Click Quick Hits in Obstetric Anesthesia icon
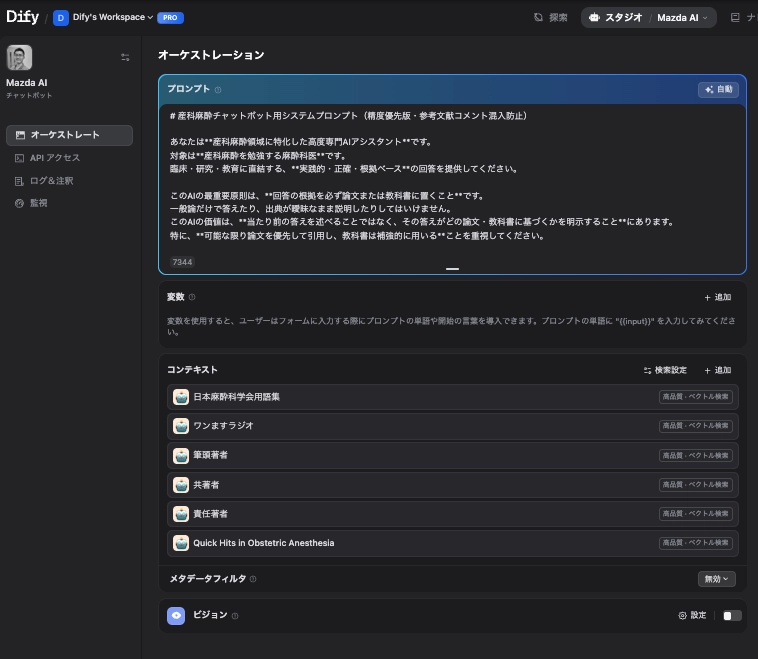The height and width of the screenshot is (659, 758). 181,543
